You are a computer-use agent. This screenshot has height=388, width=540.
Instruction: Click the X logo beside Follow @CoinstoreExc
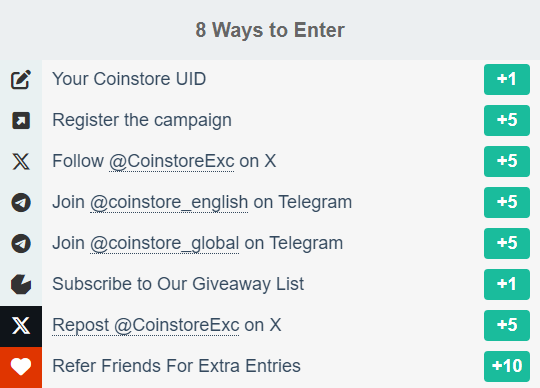pos(21,161)
